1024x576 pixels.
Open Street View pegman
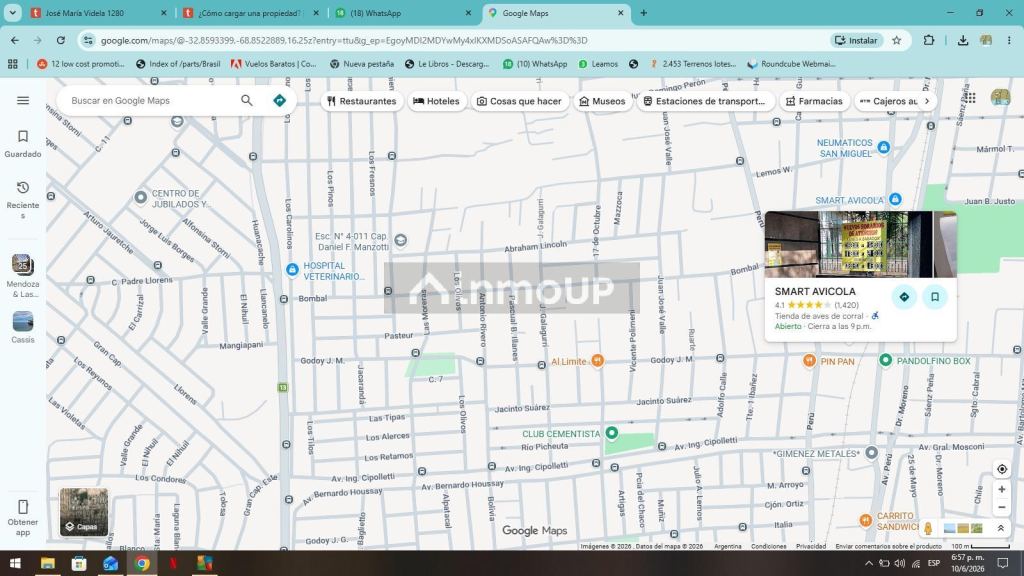[x=928, y=528]
